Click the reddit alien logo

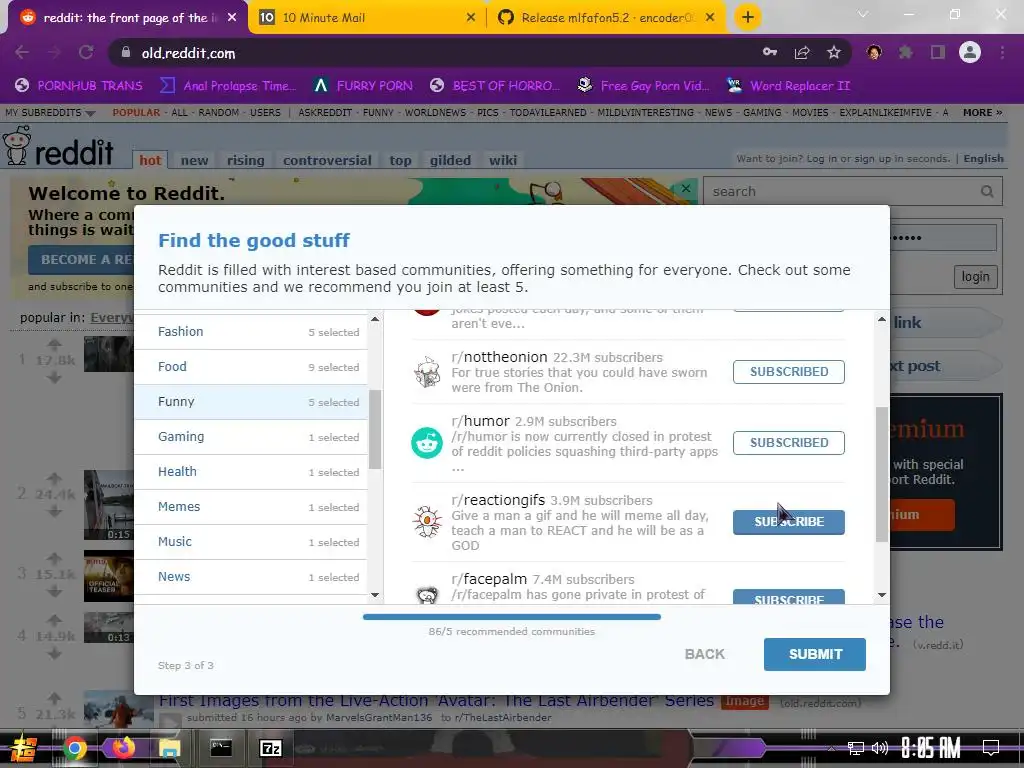point(16,145)
